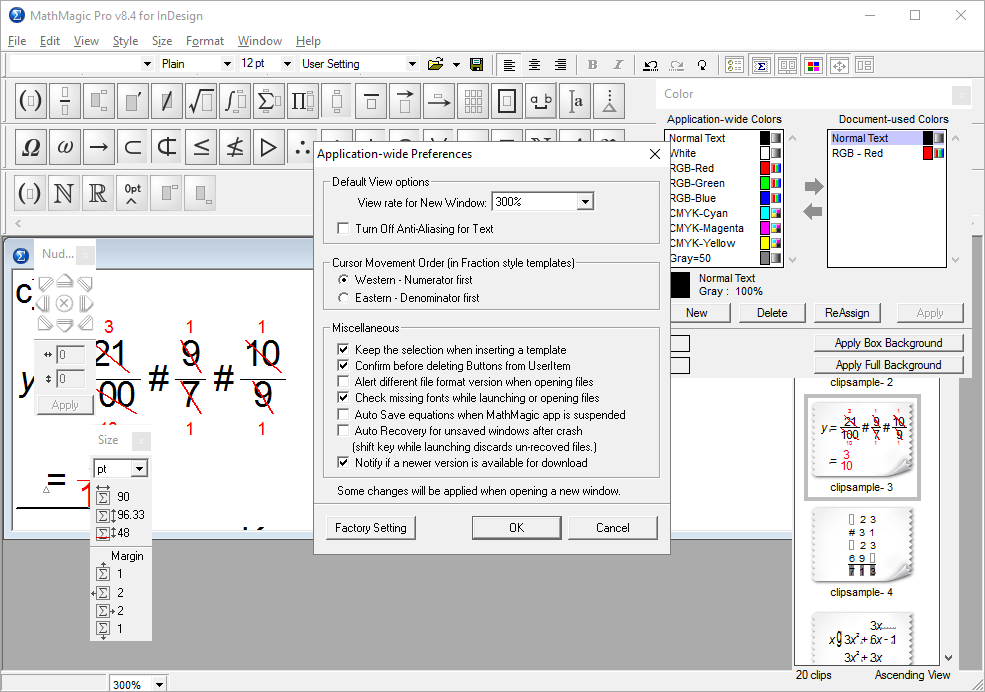
Task: Open the Plain style dropdown
Action: click(227, 64)
